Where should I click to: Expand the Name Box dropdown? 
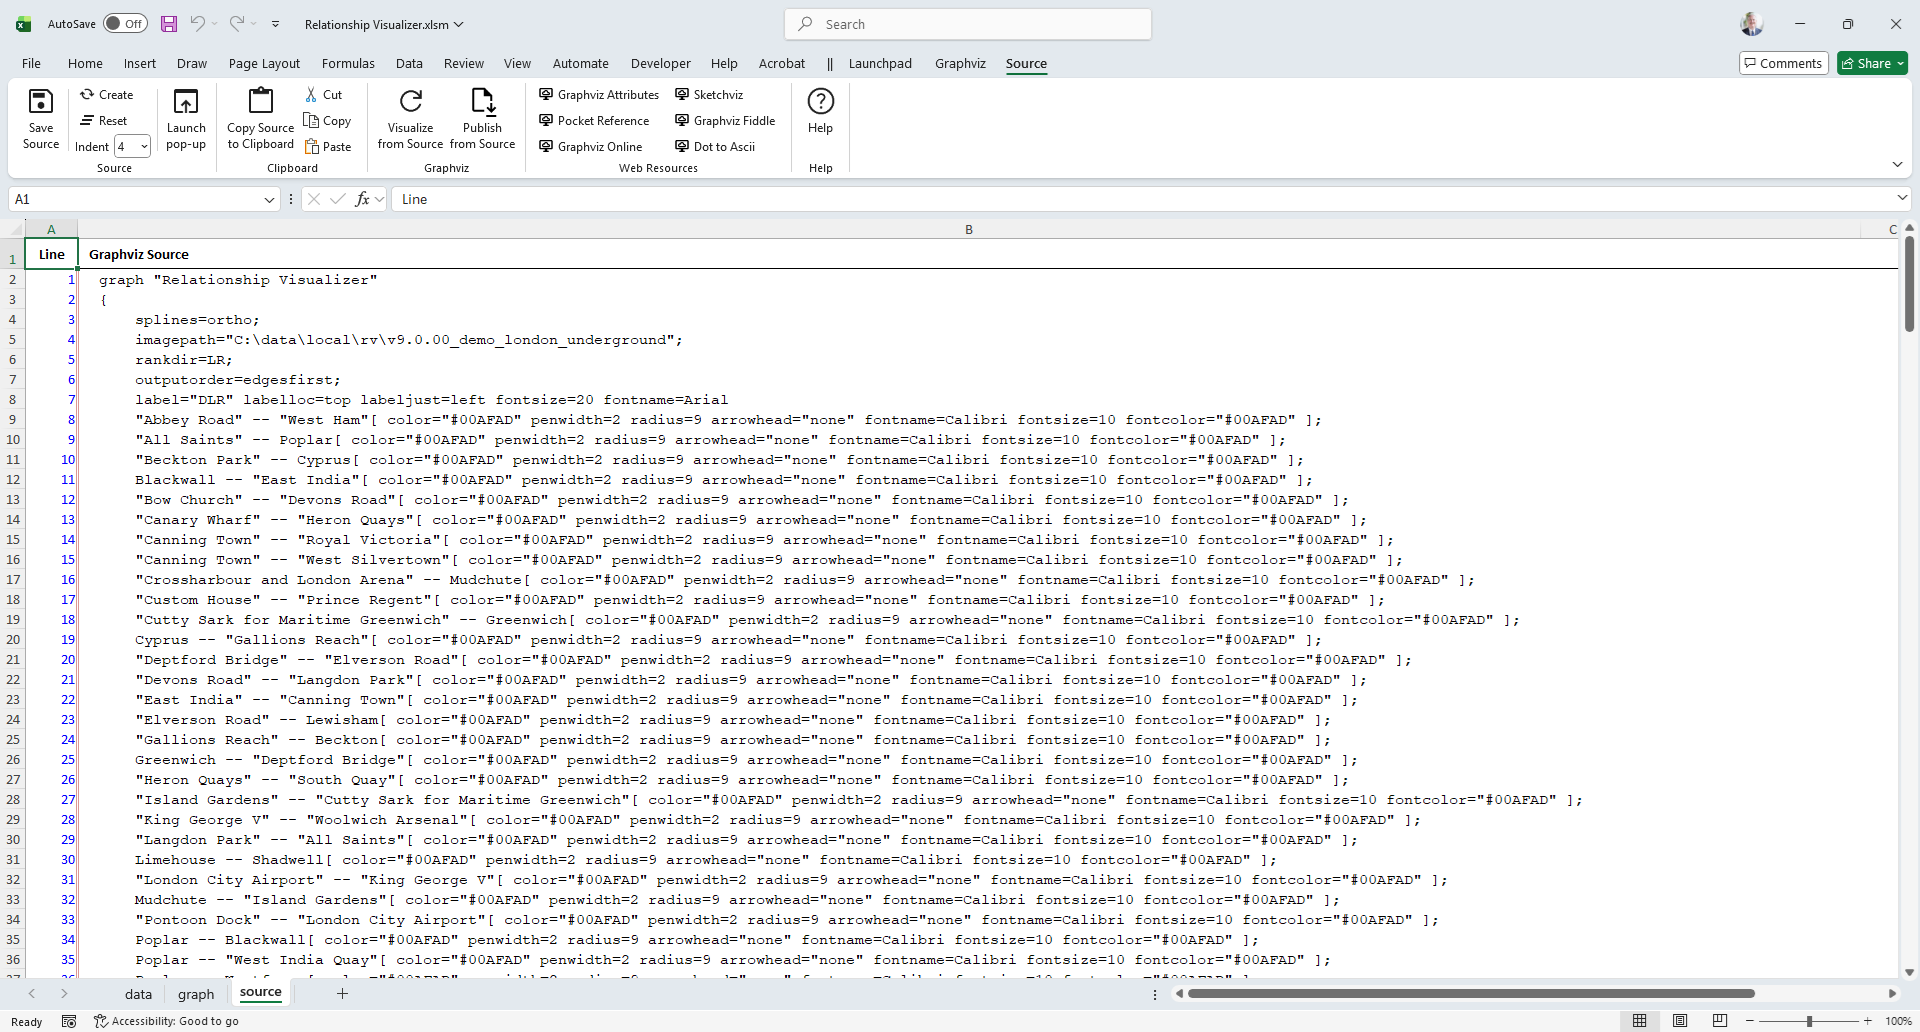pos(269,200)
